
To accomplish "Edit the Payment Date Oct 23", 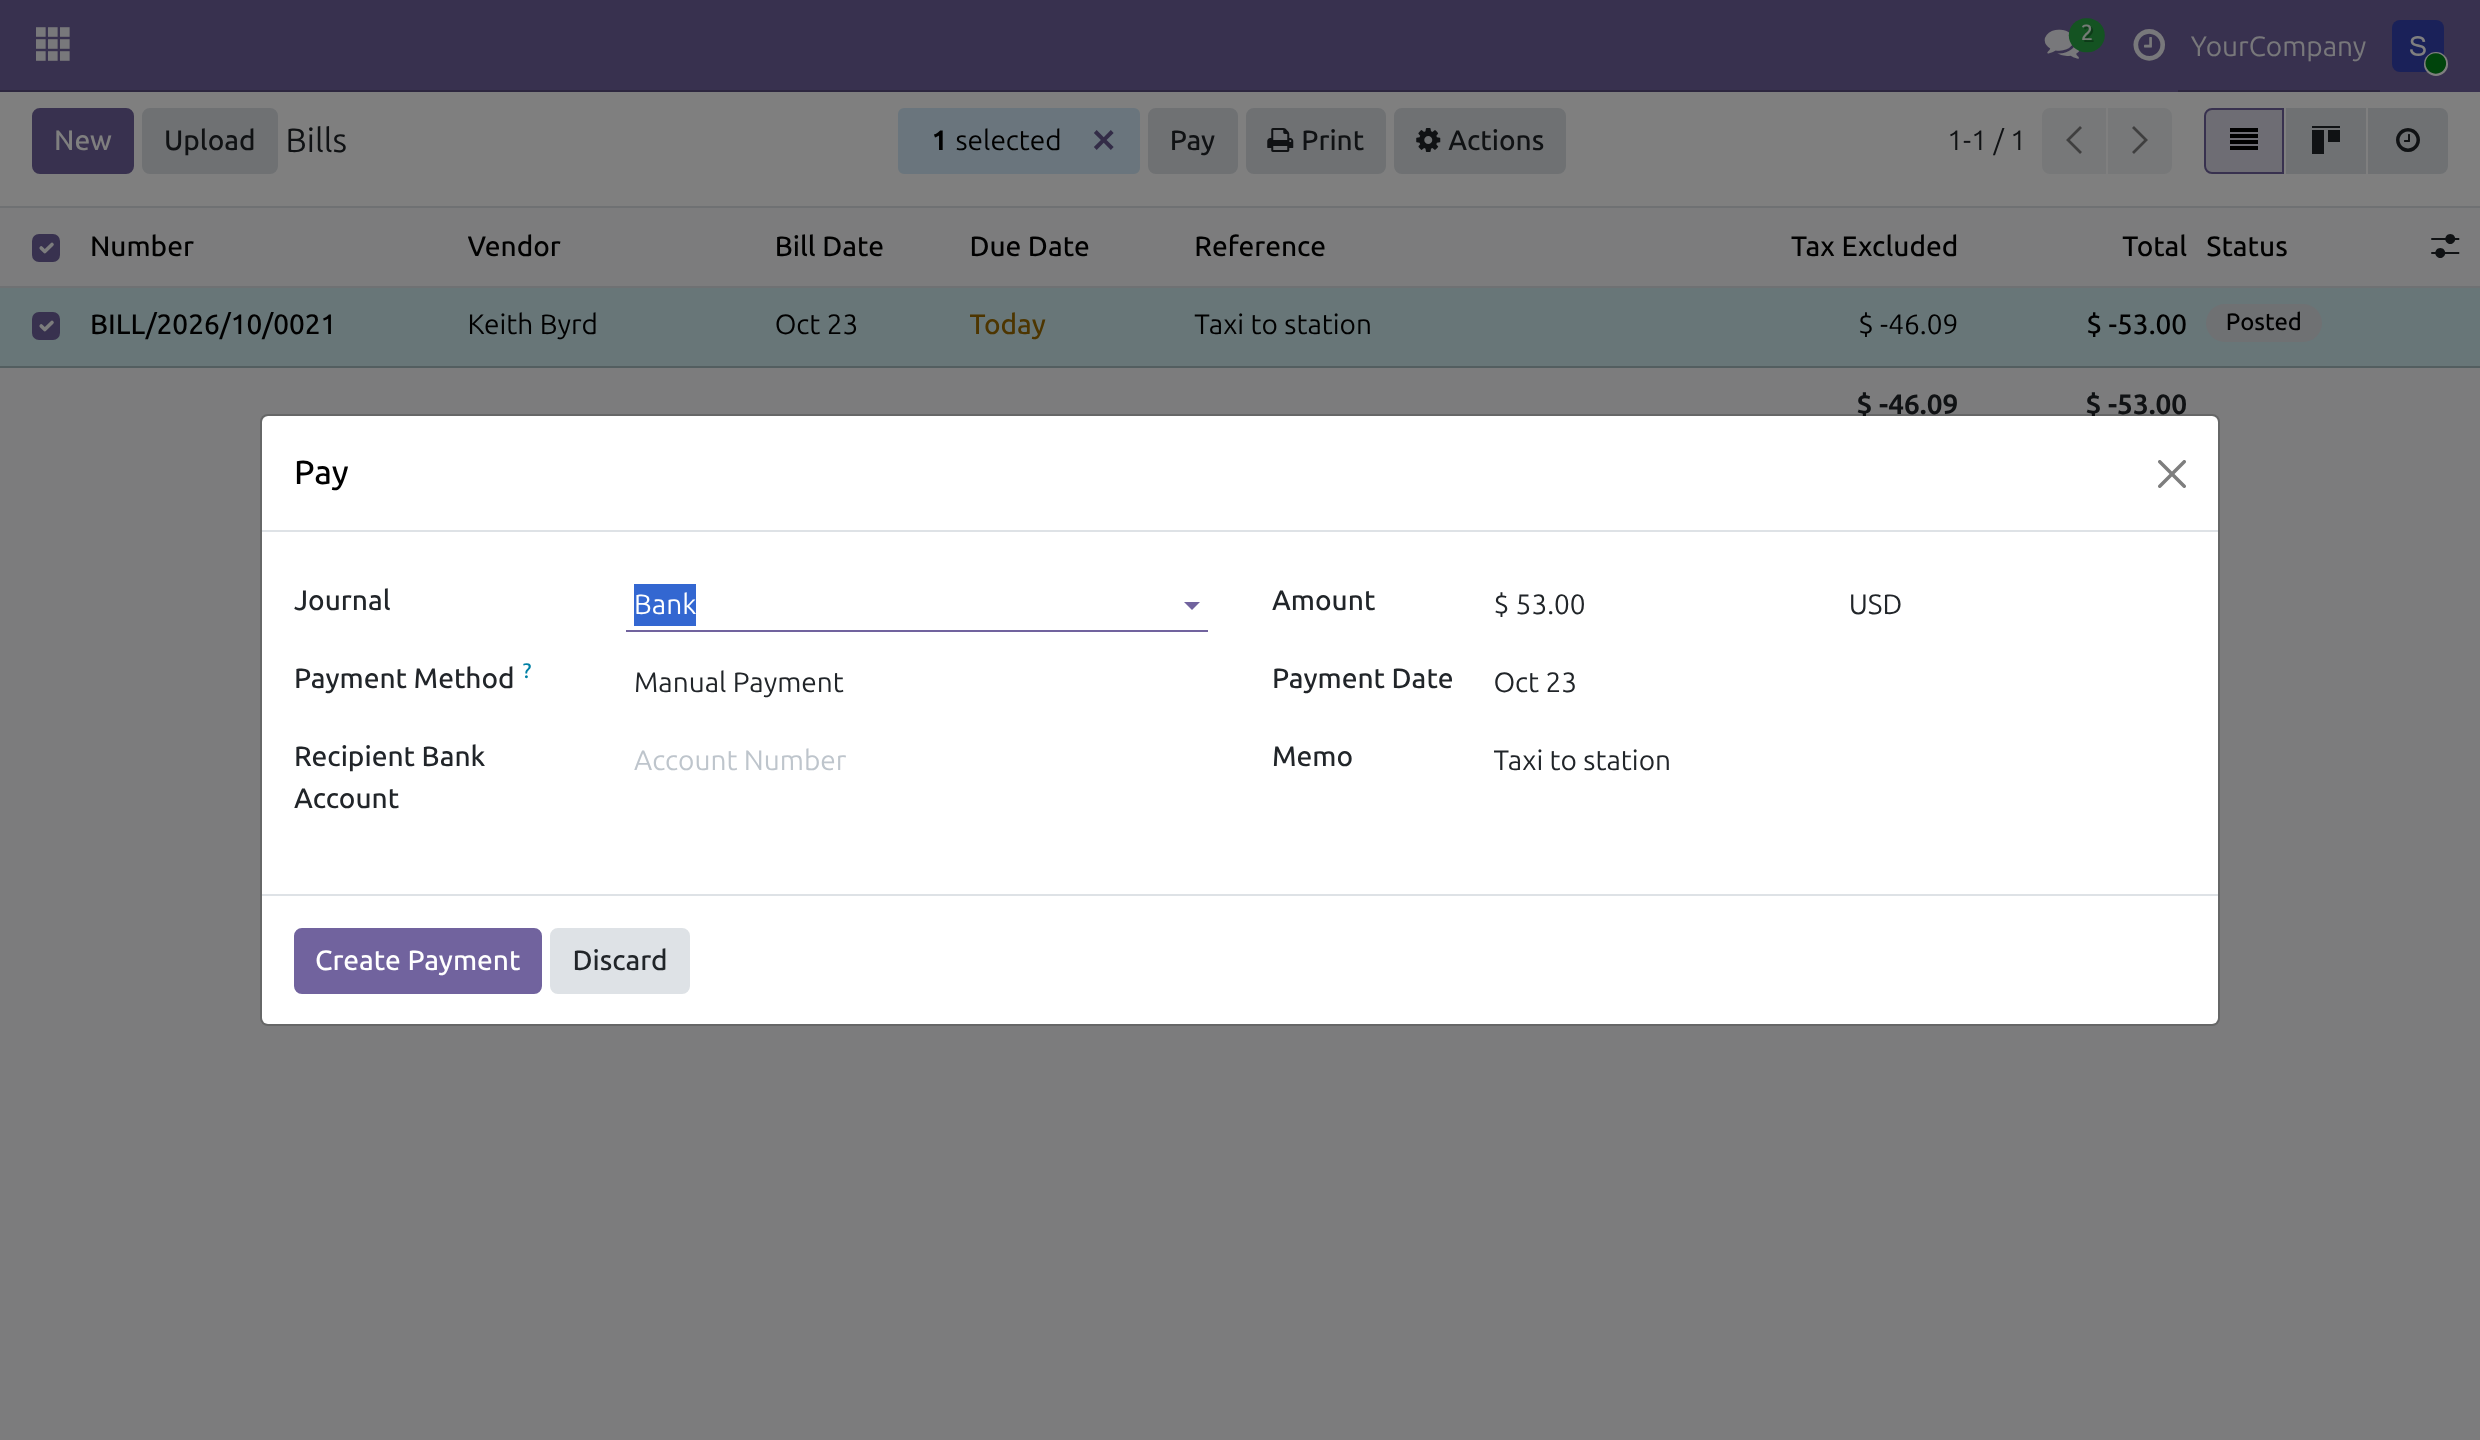I will click(x=1836, y=682).
